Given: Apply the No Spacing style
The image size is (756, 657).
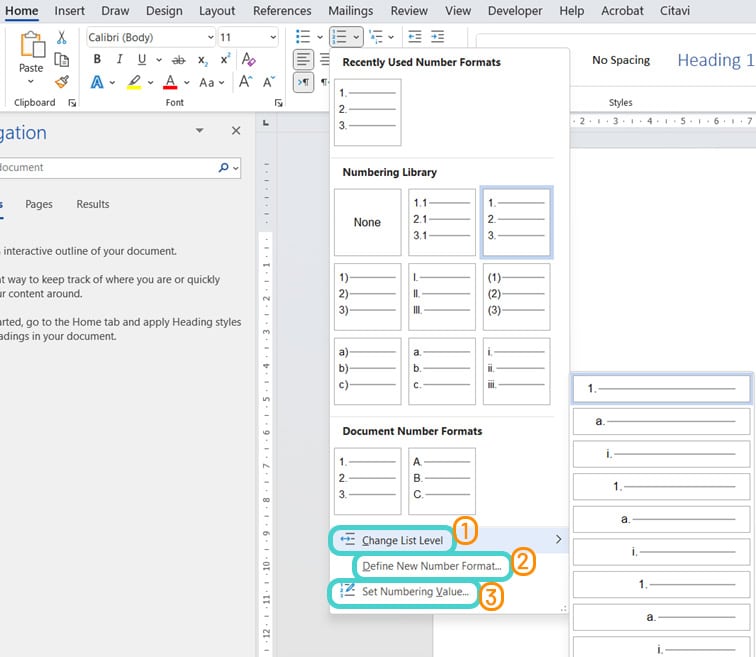Looking at the screenshot, I should pyautogui.click(x=621, y=60).
